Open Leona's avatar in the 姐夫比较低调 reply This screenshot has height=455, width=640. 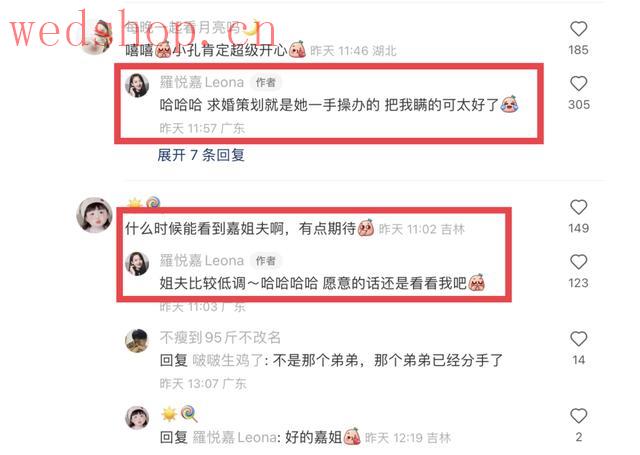tap(137, 264)
